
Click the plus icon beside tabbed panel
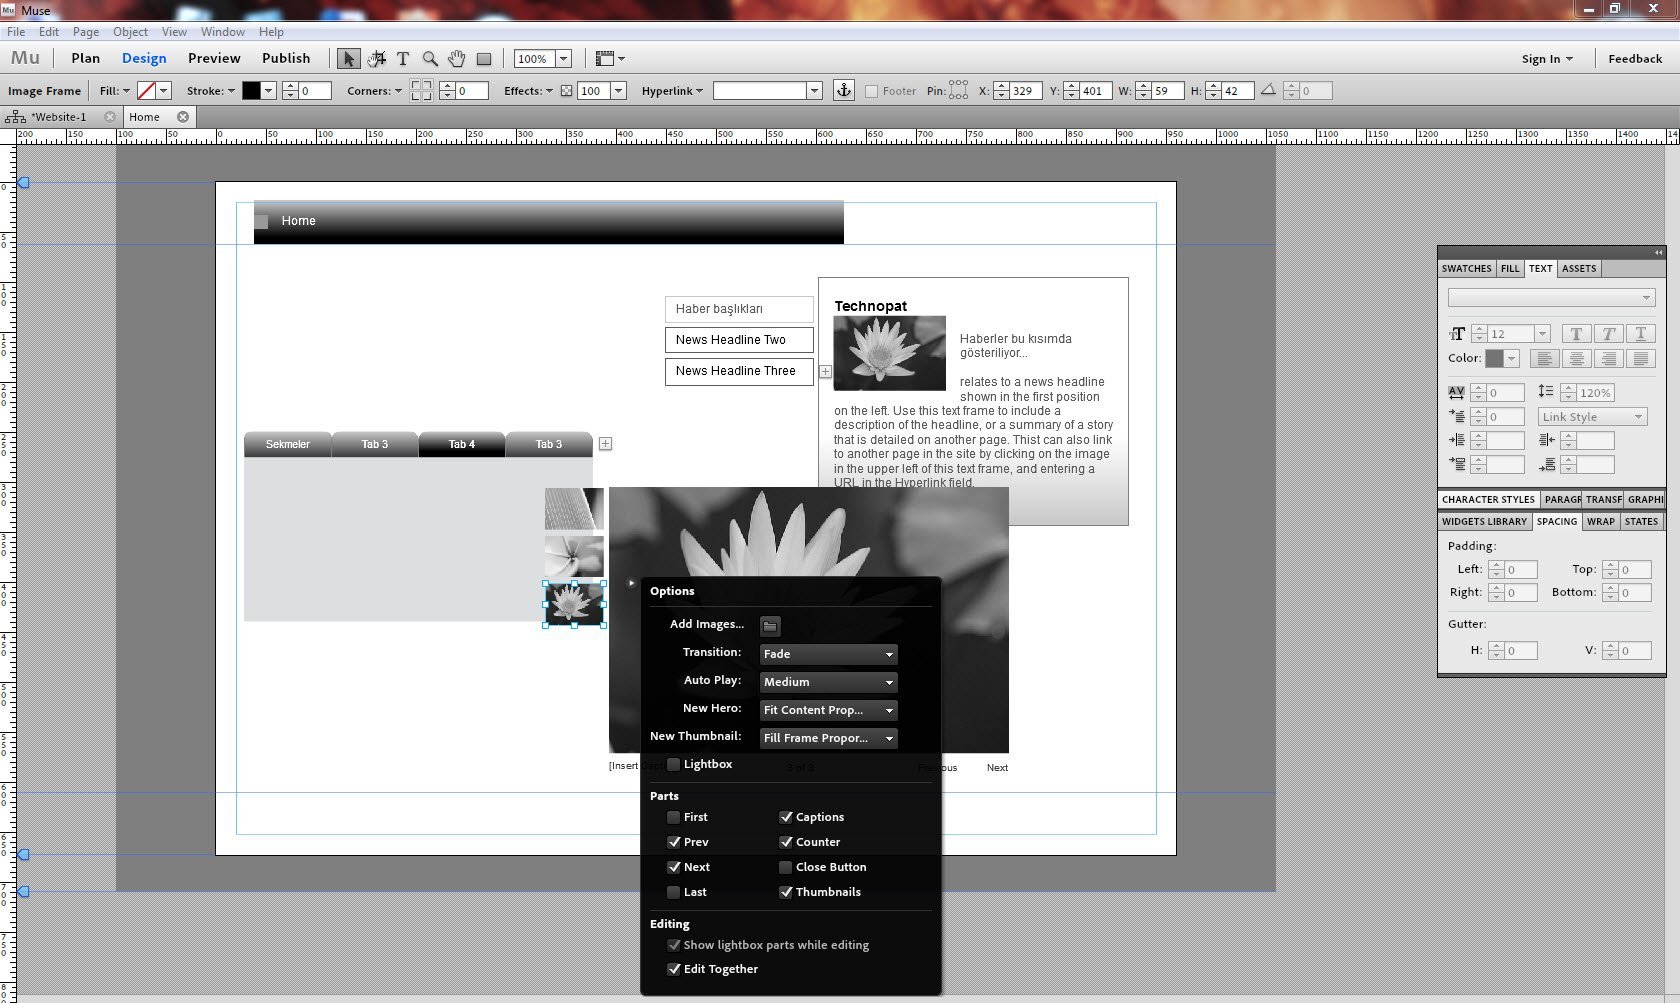pyautogui.click(x=605, y=444)
